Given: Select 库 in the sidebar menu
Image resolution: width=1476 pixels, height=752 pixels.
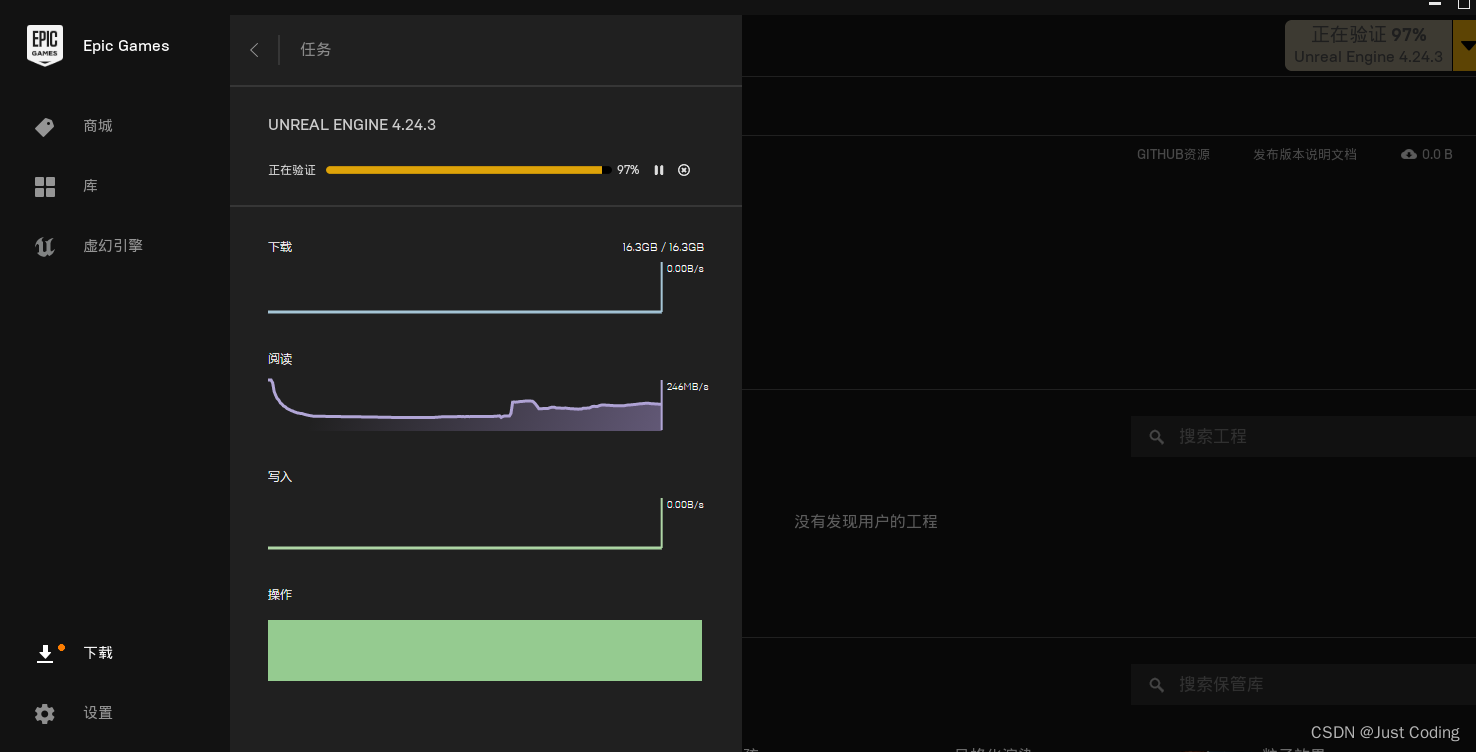Looking at the screenshot, I should point(90,186).
